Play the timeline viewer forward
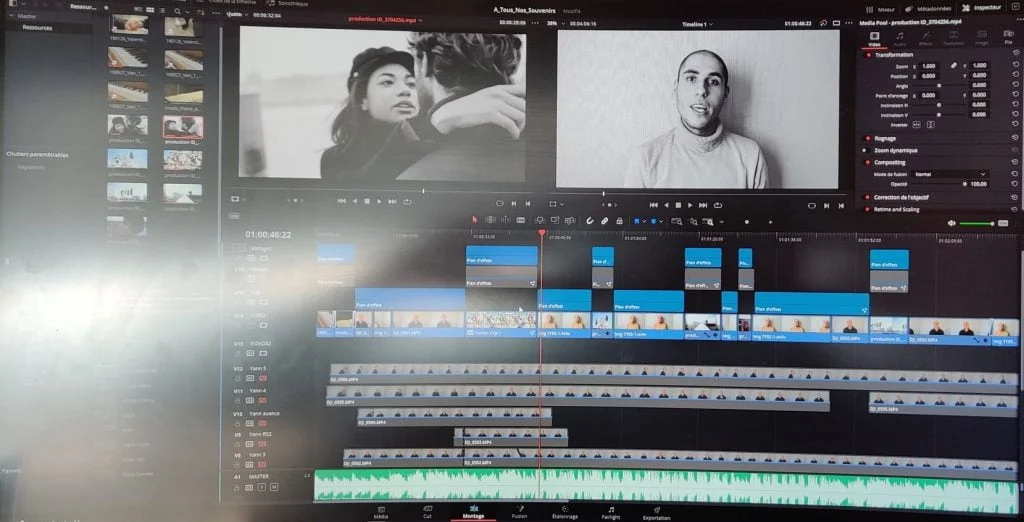 tap(690, 204)
